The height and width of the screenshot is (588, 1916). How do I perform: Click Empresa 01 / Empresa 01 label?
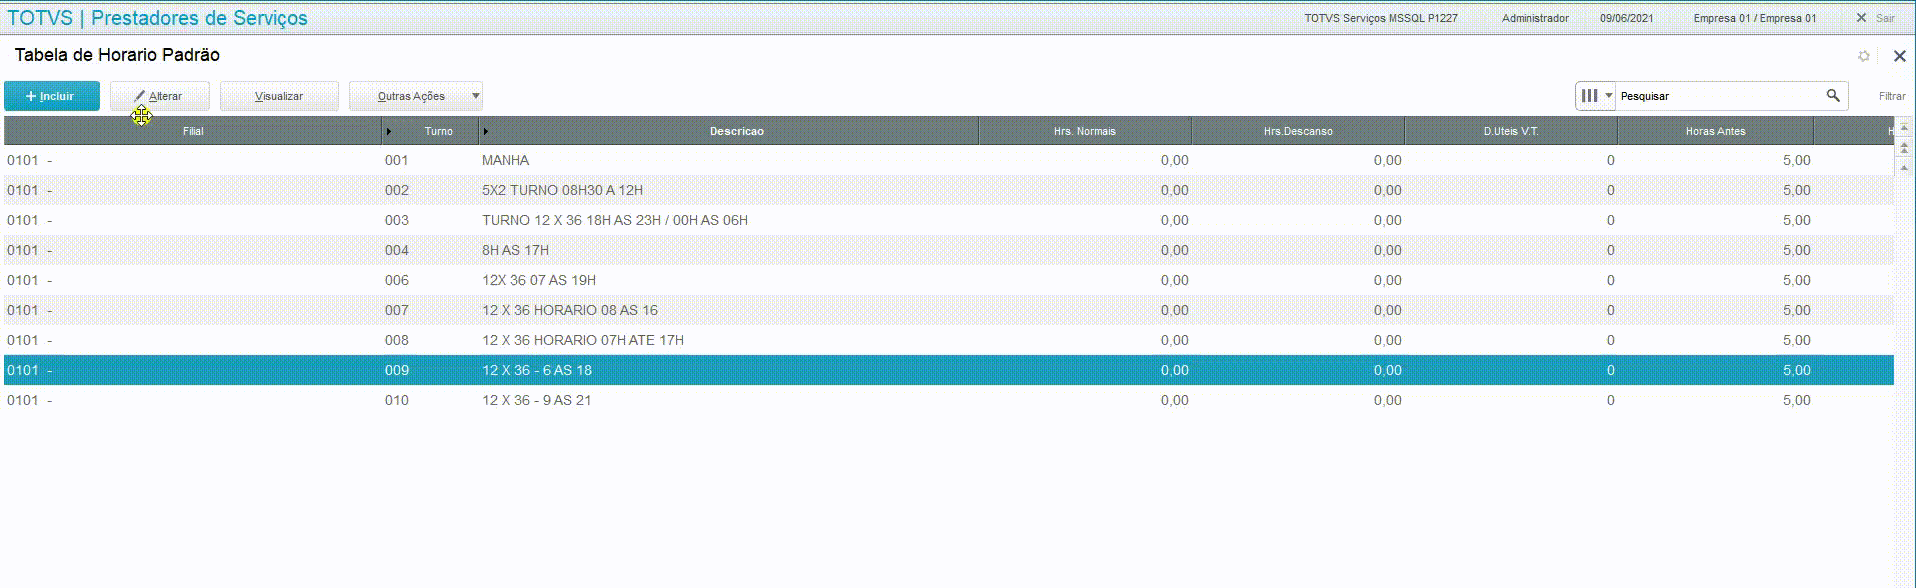point(1754,18)
